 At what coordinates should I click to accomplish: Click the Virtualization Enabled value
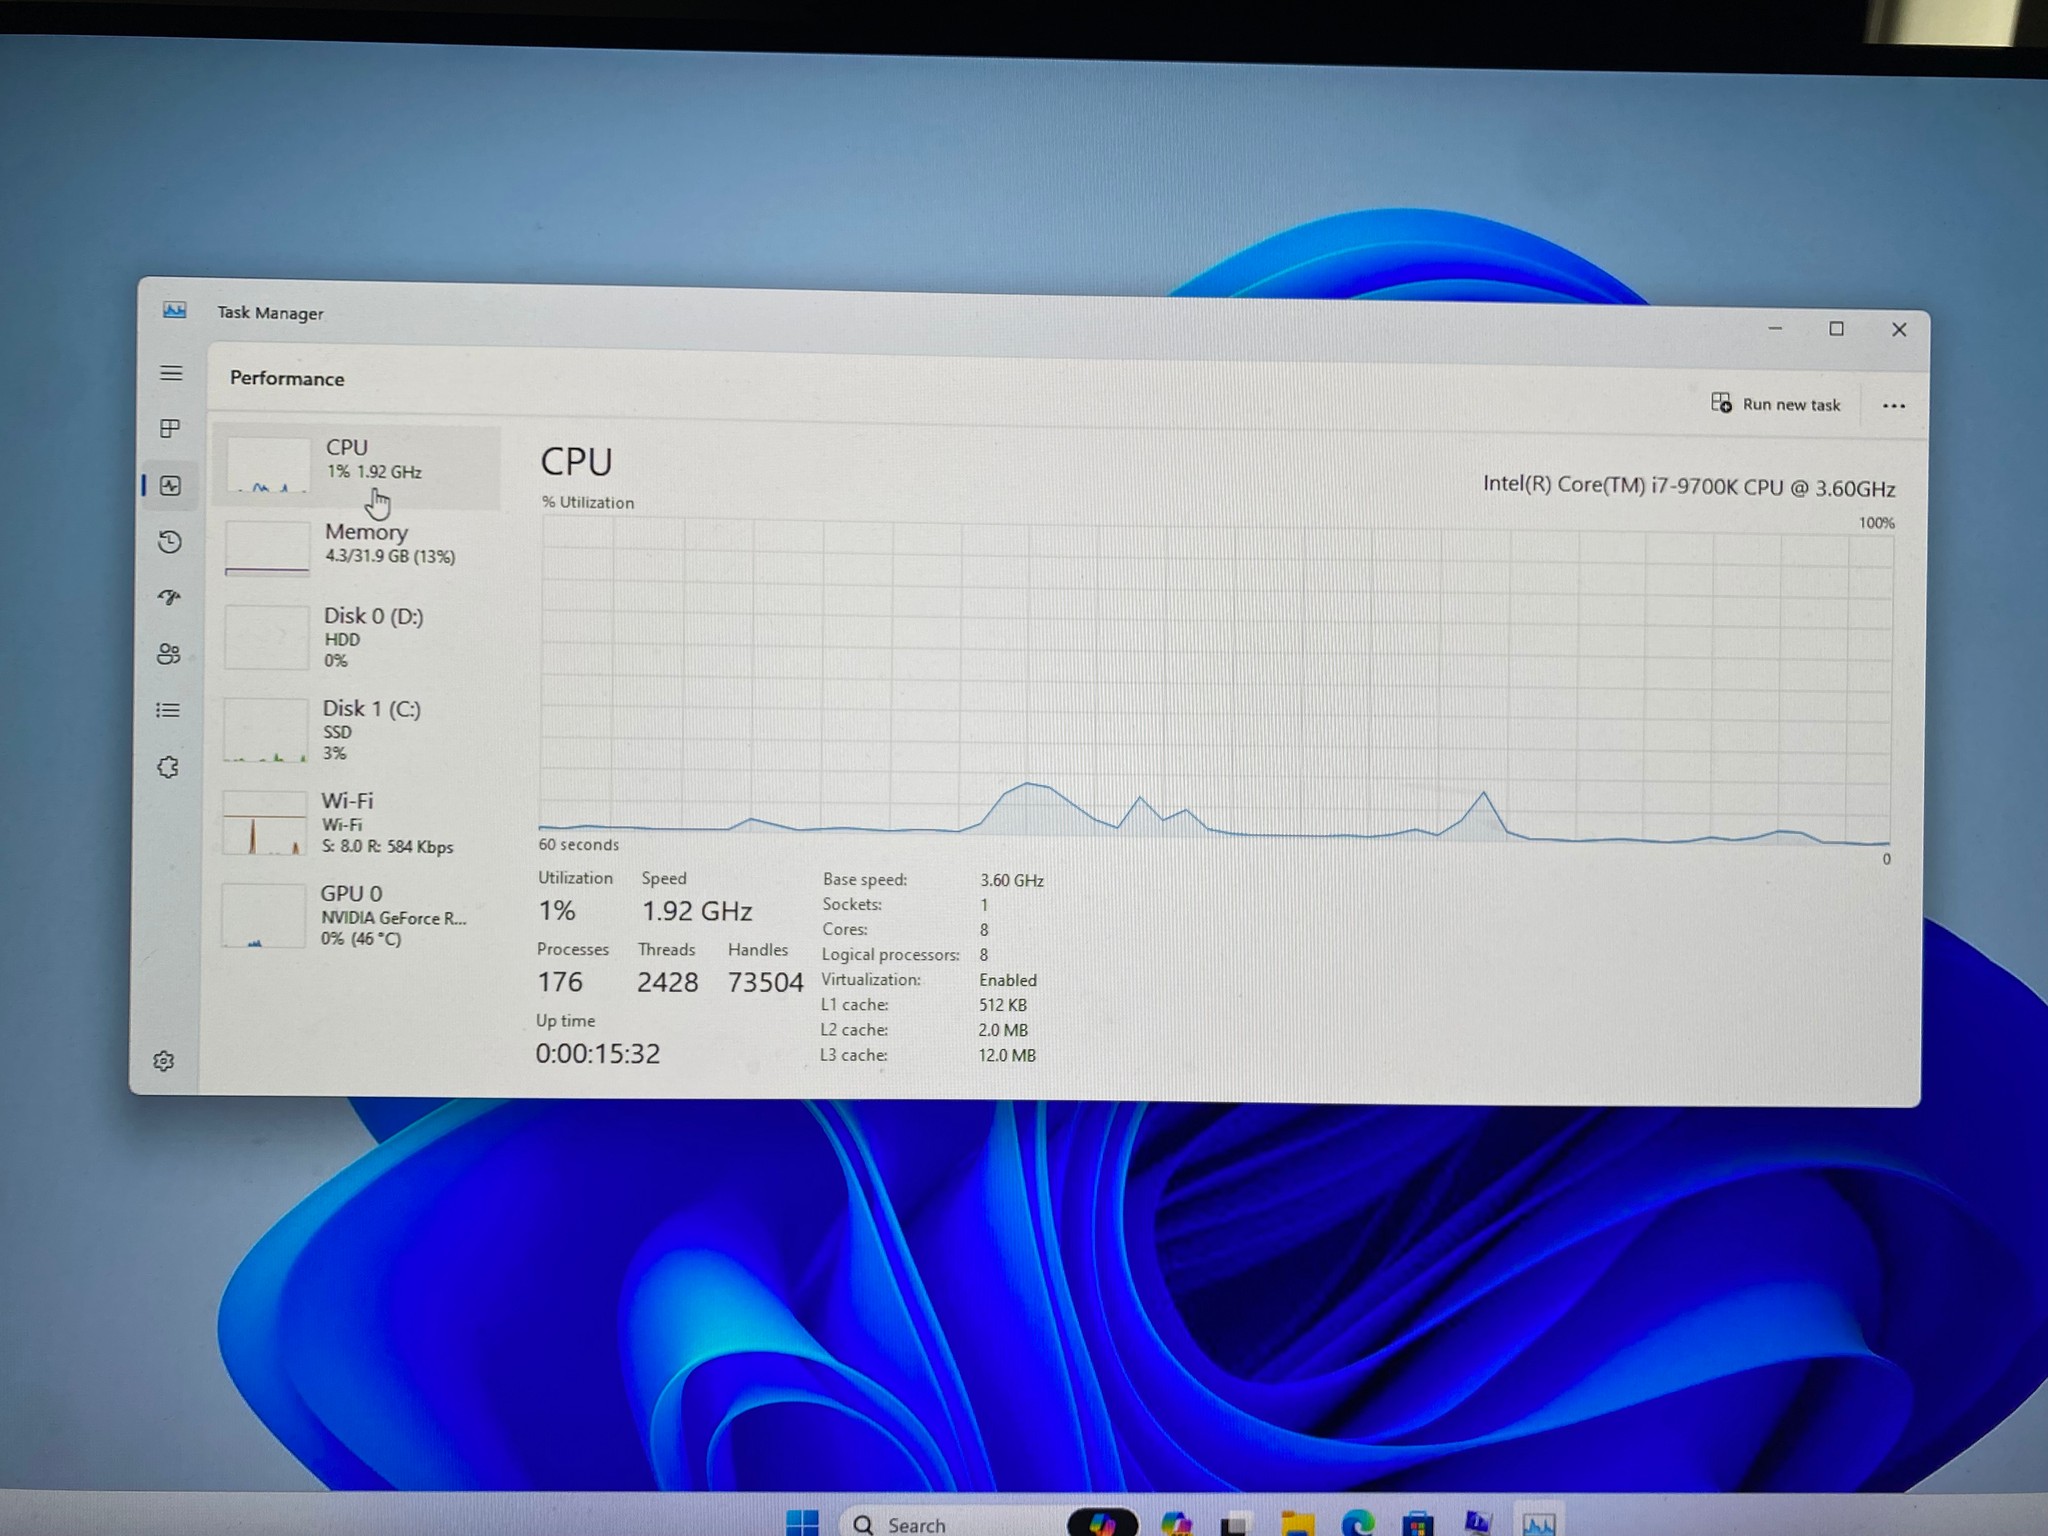1007,980
